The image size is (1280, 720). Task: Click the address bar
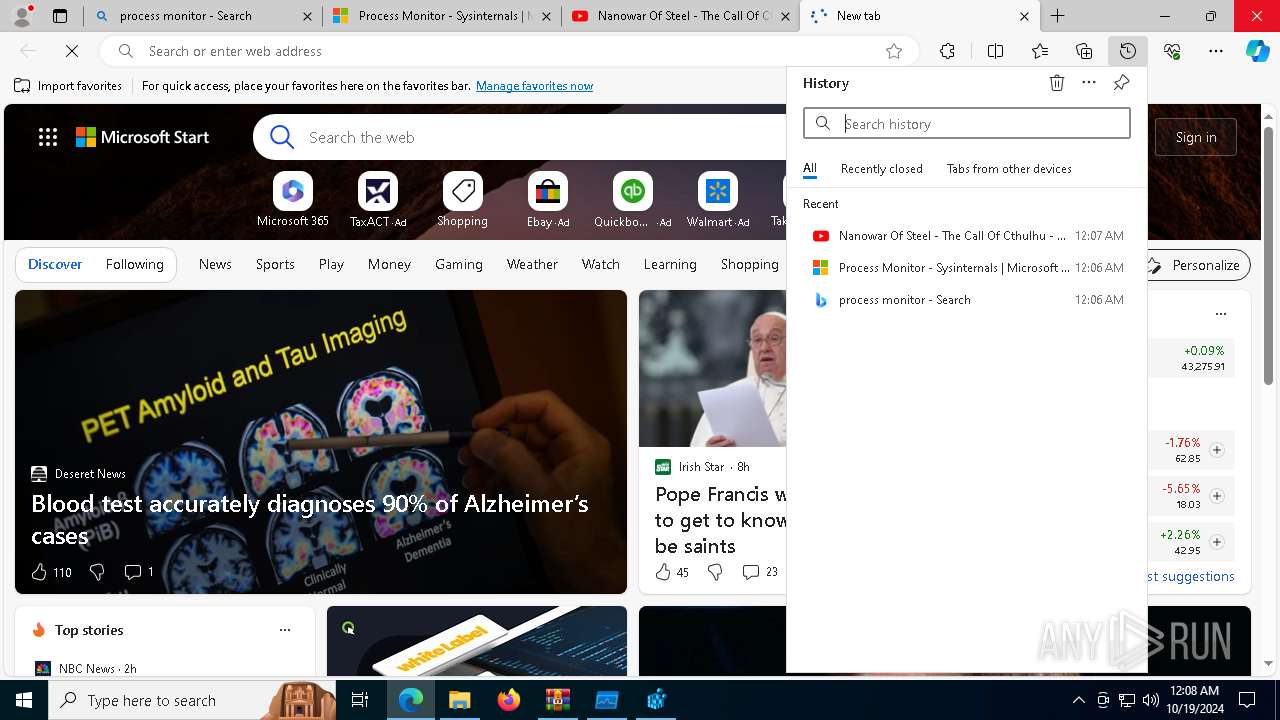coord(510,51)
